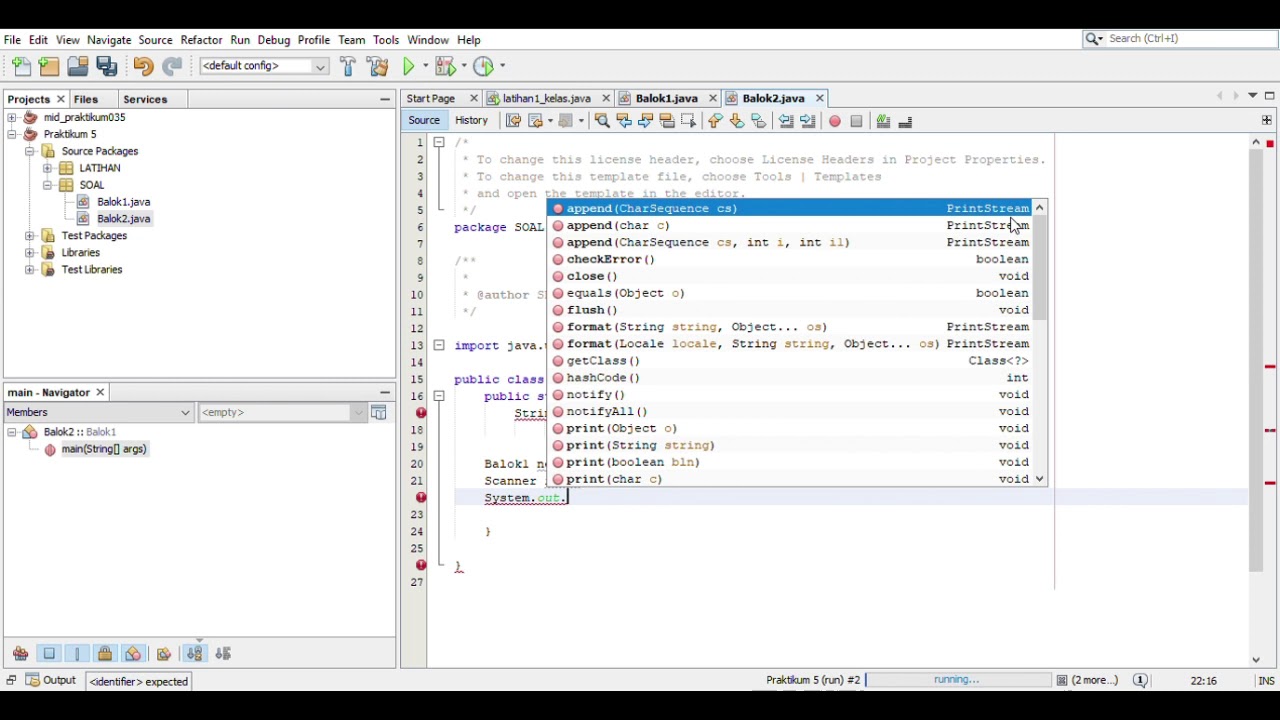
Task: Collapse the Praktikum 5 project node
Action: (12, 134)
